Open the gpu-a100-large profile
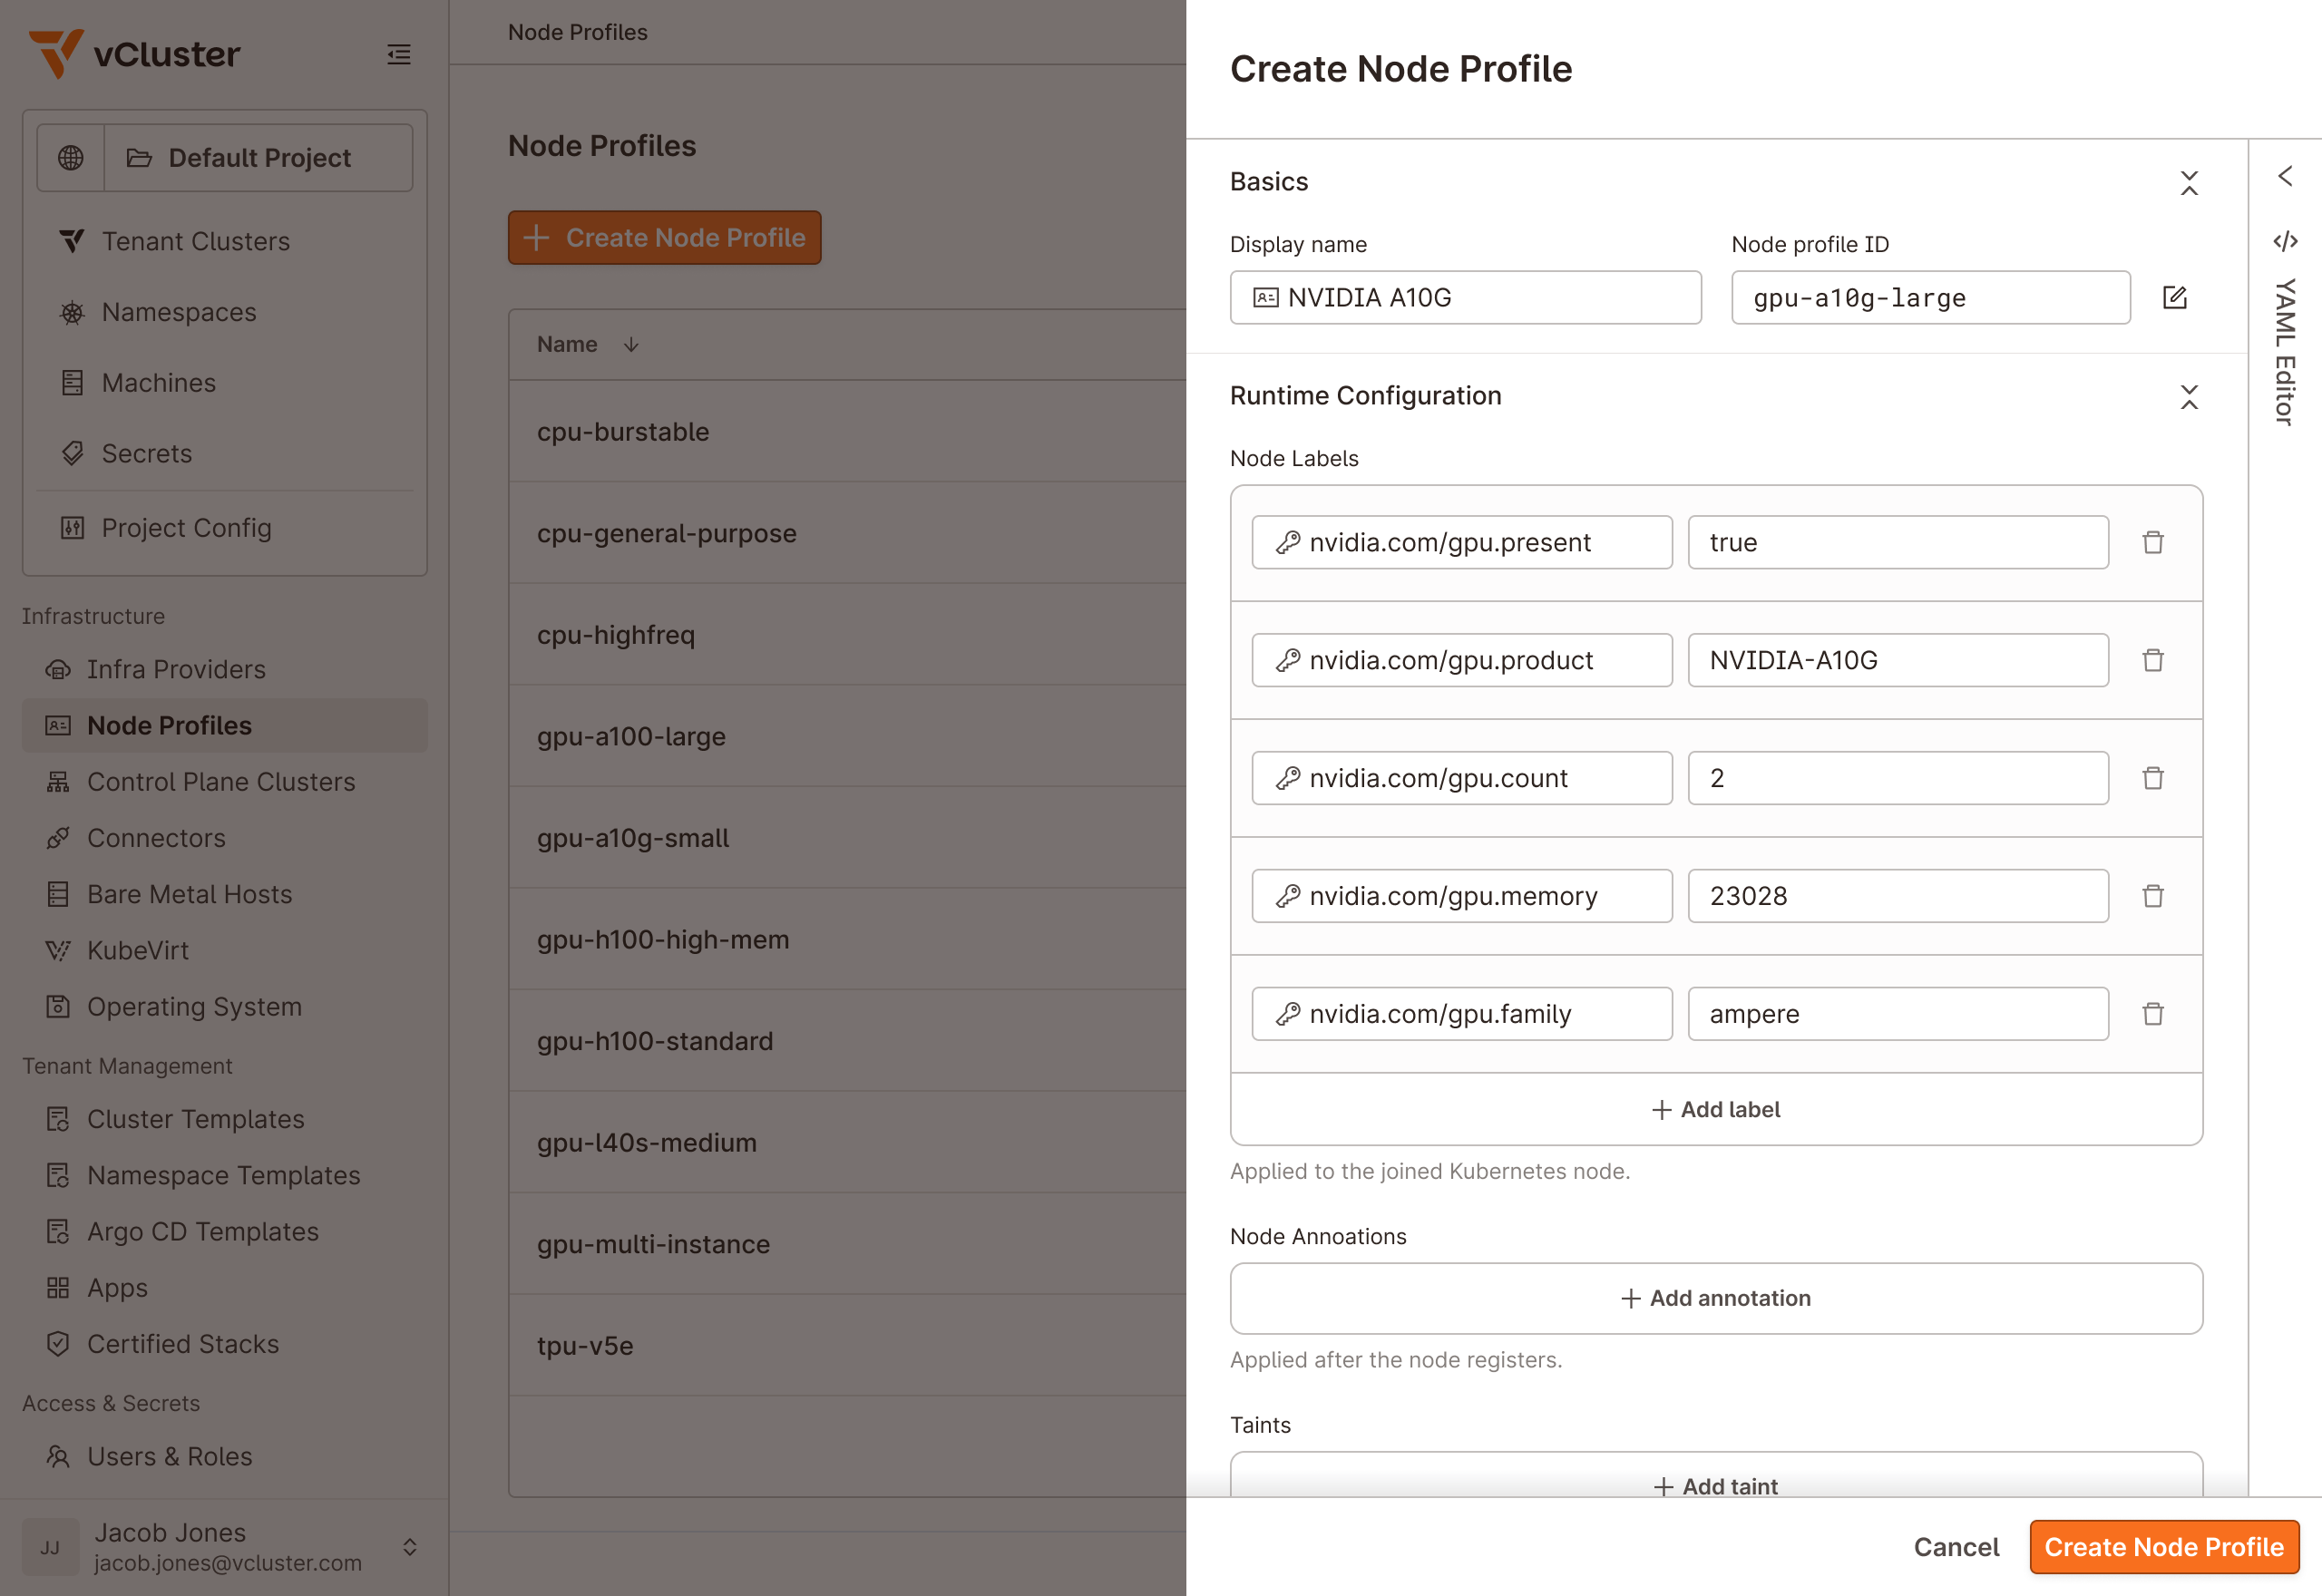This screenshot has height=1596, width=2322. 847,736
